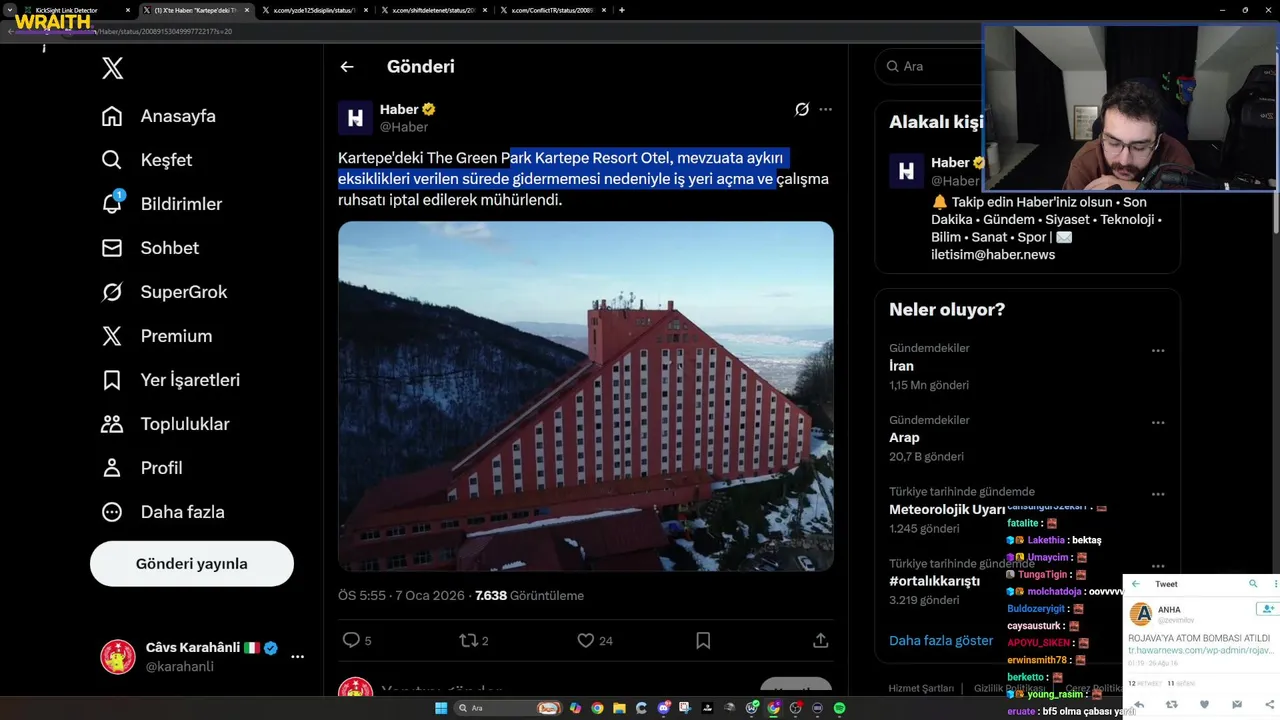Open Discord from taskbar
Image resolution: width=1280 pixels, height=720 pixels.
click(x=663, y=708)
